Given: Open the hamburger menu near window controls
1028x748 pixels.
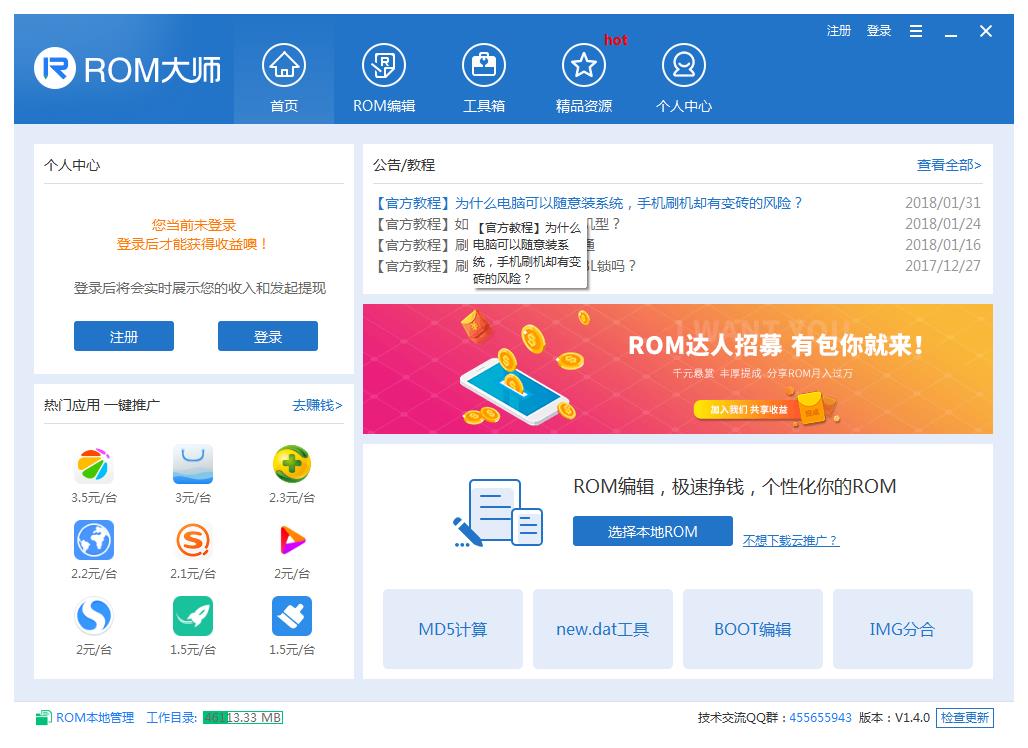Looking at the screenshot, I should tap(915, 31).
